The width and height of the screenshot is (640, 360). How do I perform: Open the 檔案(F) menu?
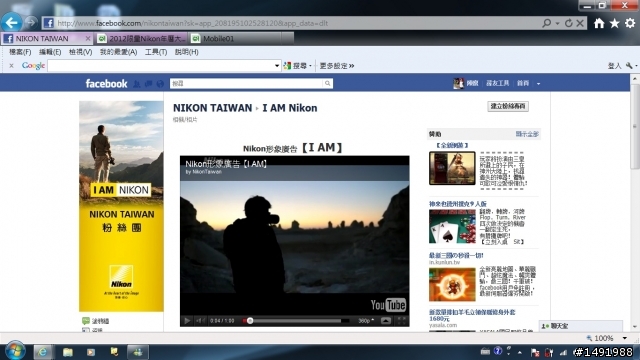coord(20,52)
